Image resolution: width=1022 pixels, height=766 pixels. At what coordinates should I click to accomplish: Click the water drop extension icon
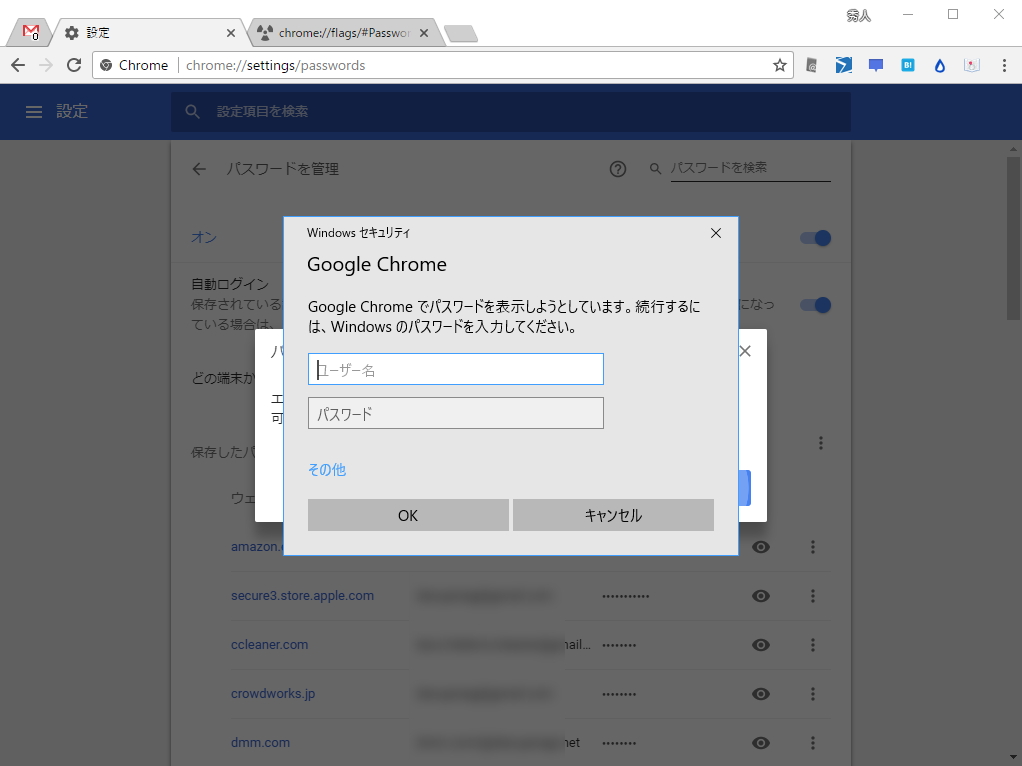(x=939, y=65)
